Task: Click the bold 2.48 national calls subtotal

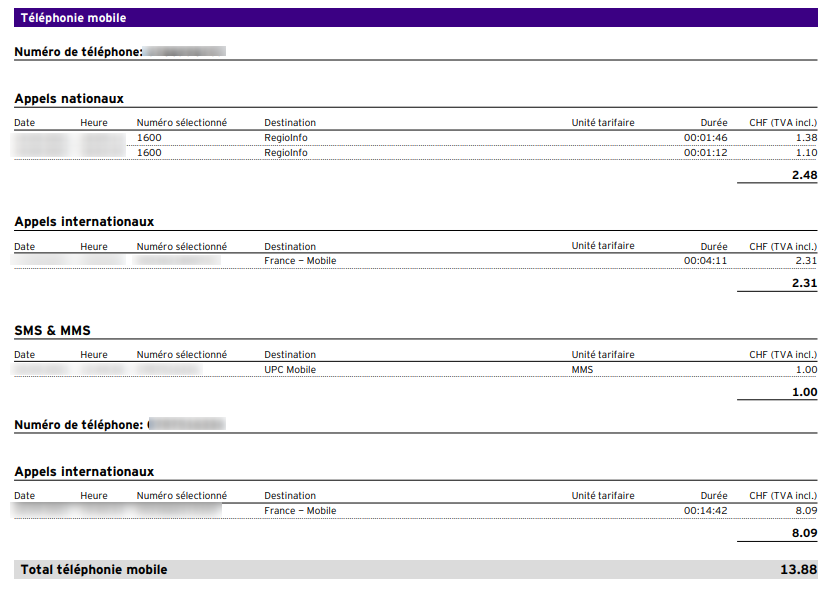Action: (x=804, y=175)
